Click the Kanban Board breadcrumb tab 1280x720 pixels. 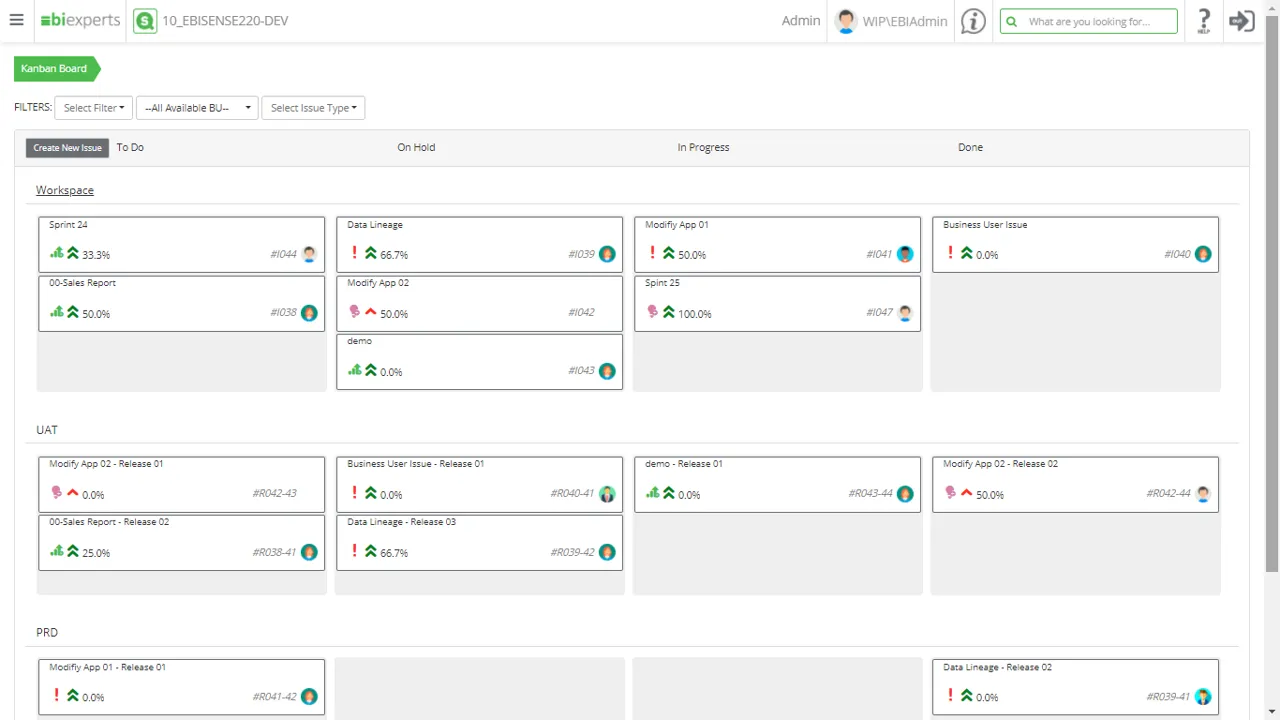[x=57, y=69]
